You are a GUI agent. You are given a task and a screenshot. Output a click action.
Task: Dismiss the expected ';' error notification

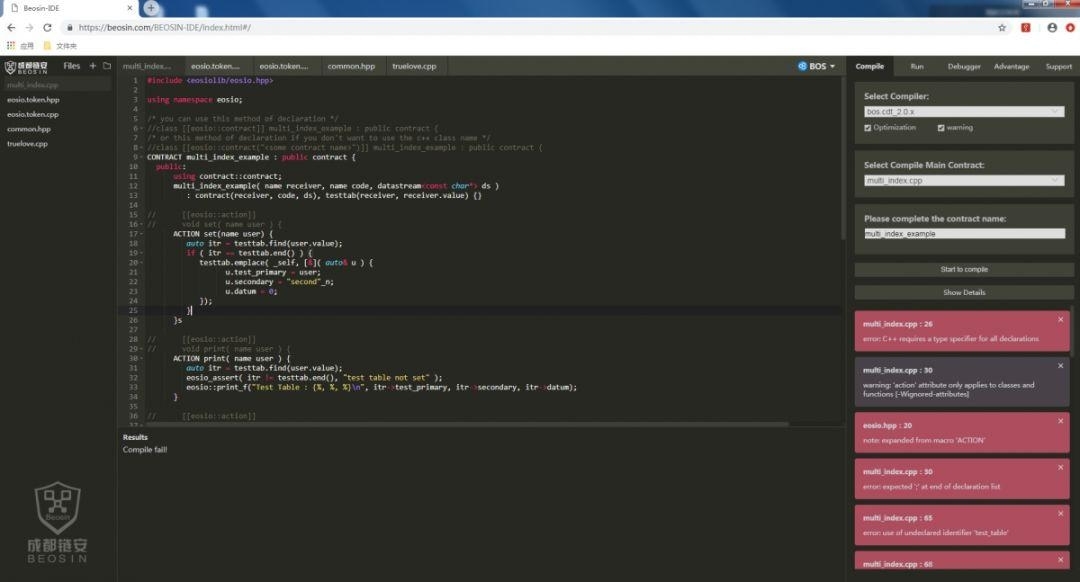[1061, 467]
